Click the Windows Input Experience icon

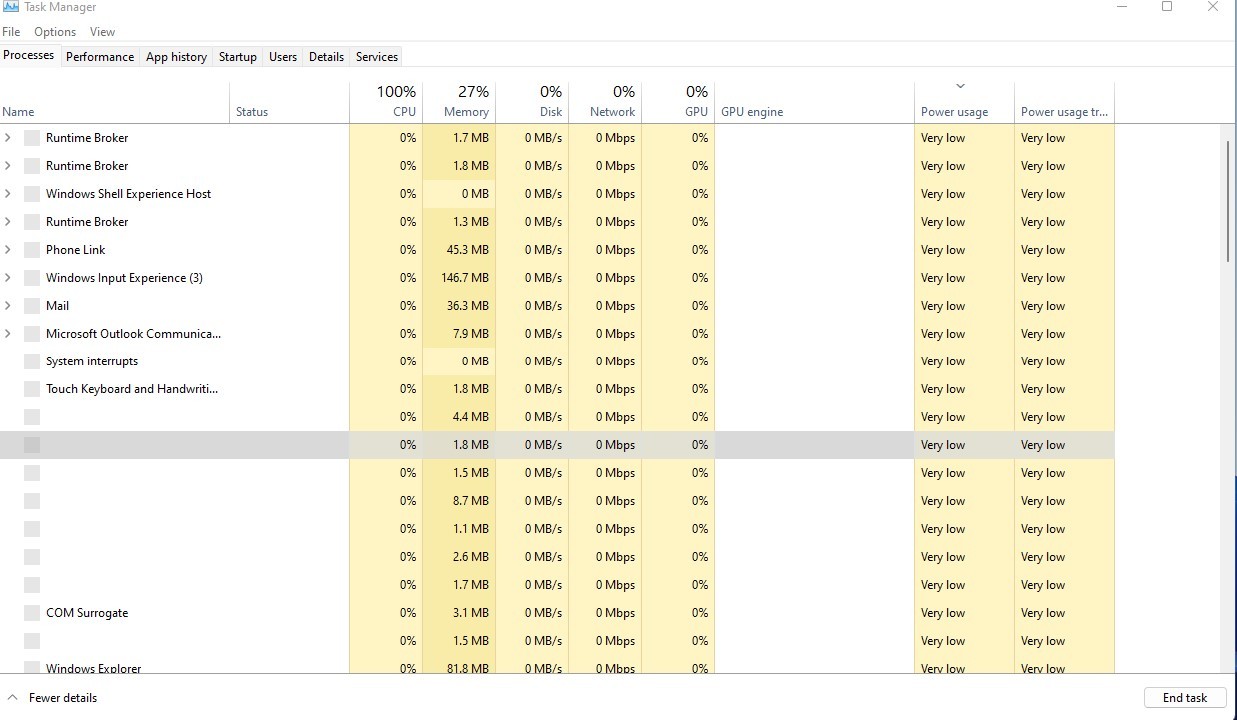31,277
